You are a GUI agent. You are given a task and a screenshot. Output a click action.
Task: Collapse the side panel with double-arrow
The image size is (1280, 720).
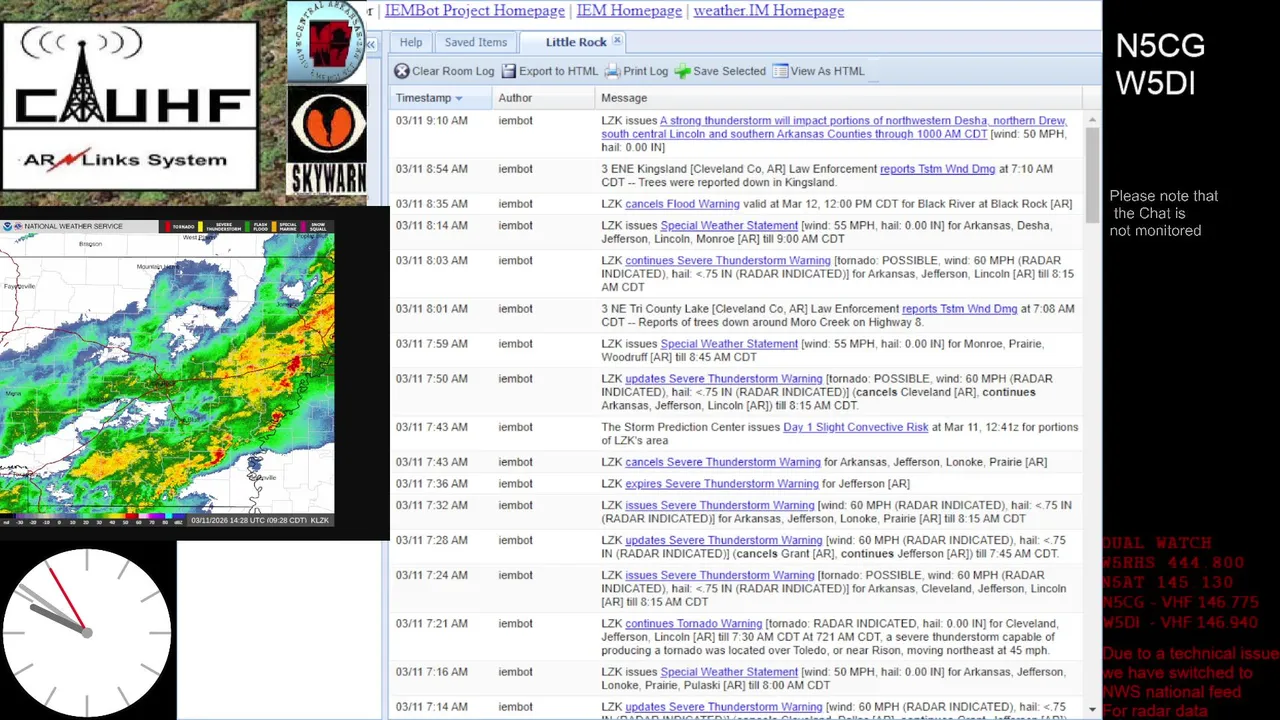pyautogui.click(x=370, y=45)
